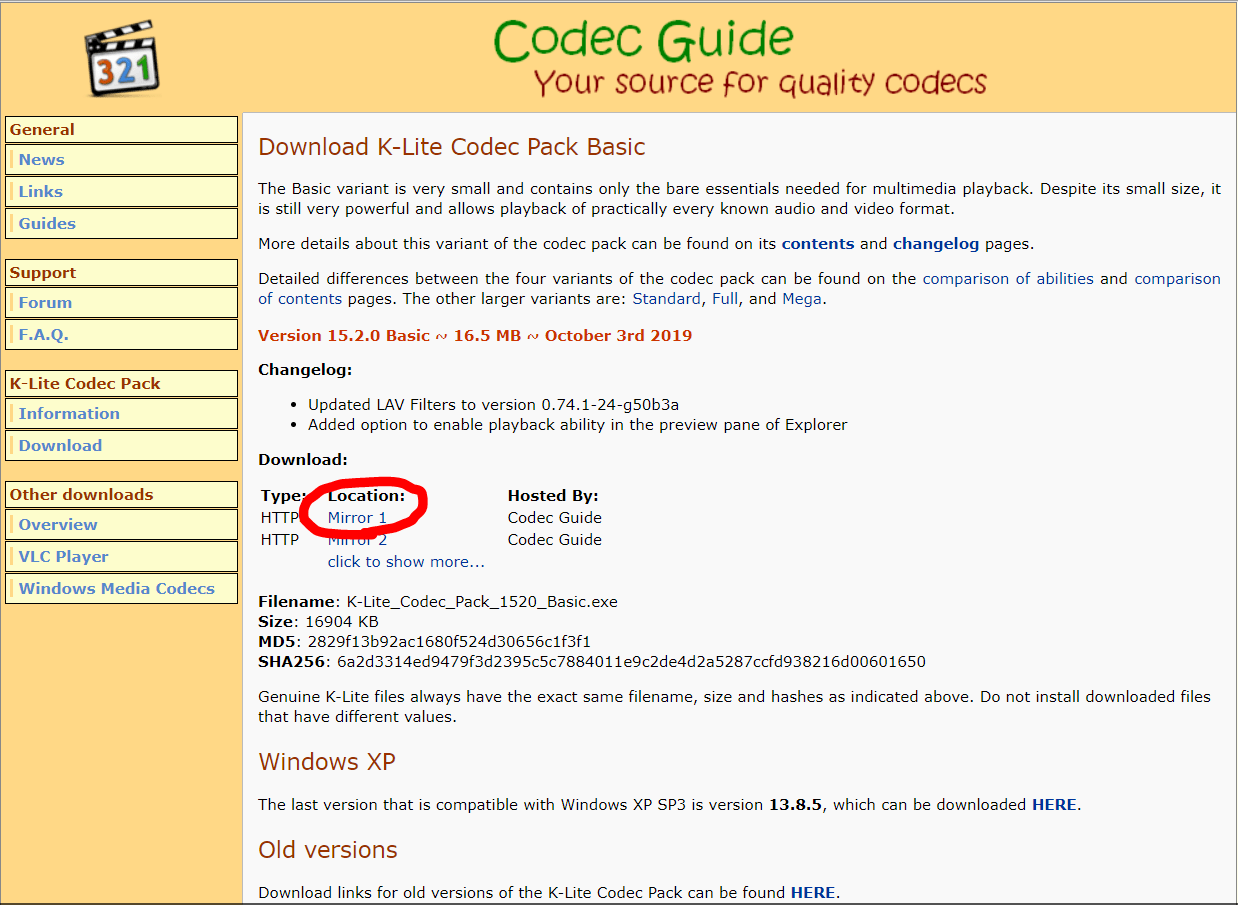Click the Codec Guide header title
The width and height of the screenshot is (1238, 905).
coord(643,40)
